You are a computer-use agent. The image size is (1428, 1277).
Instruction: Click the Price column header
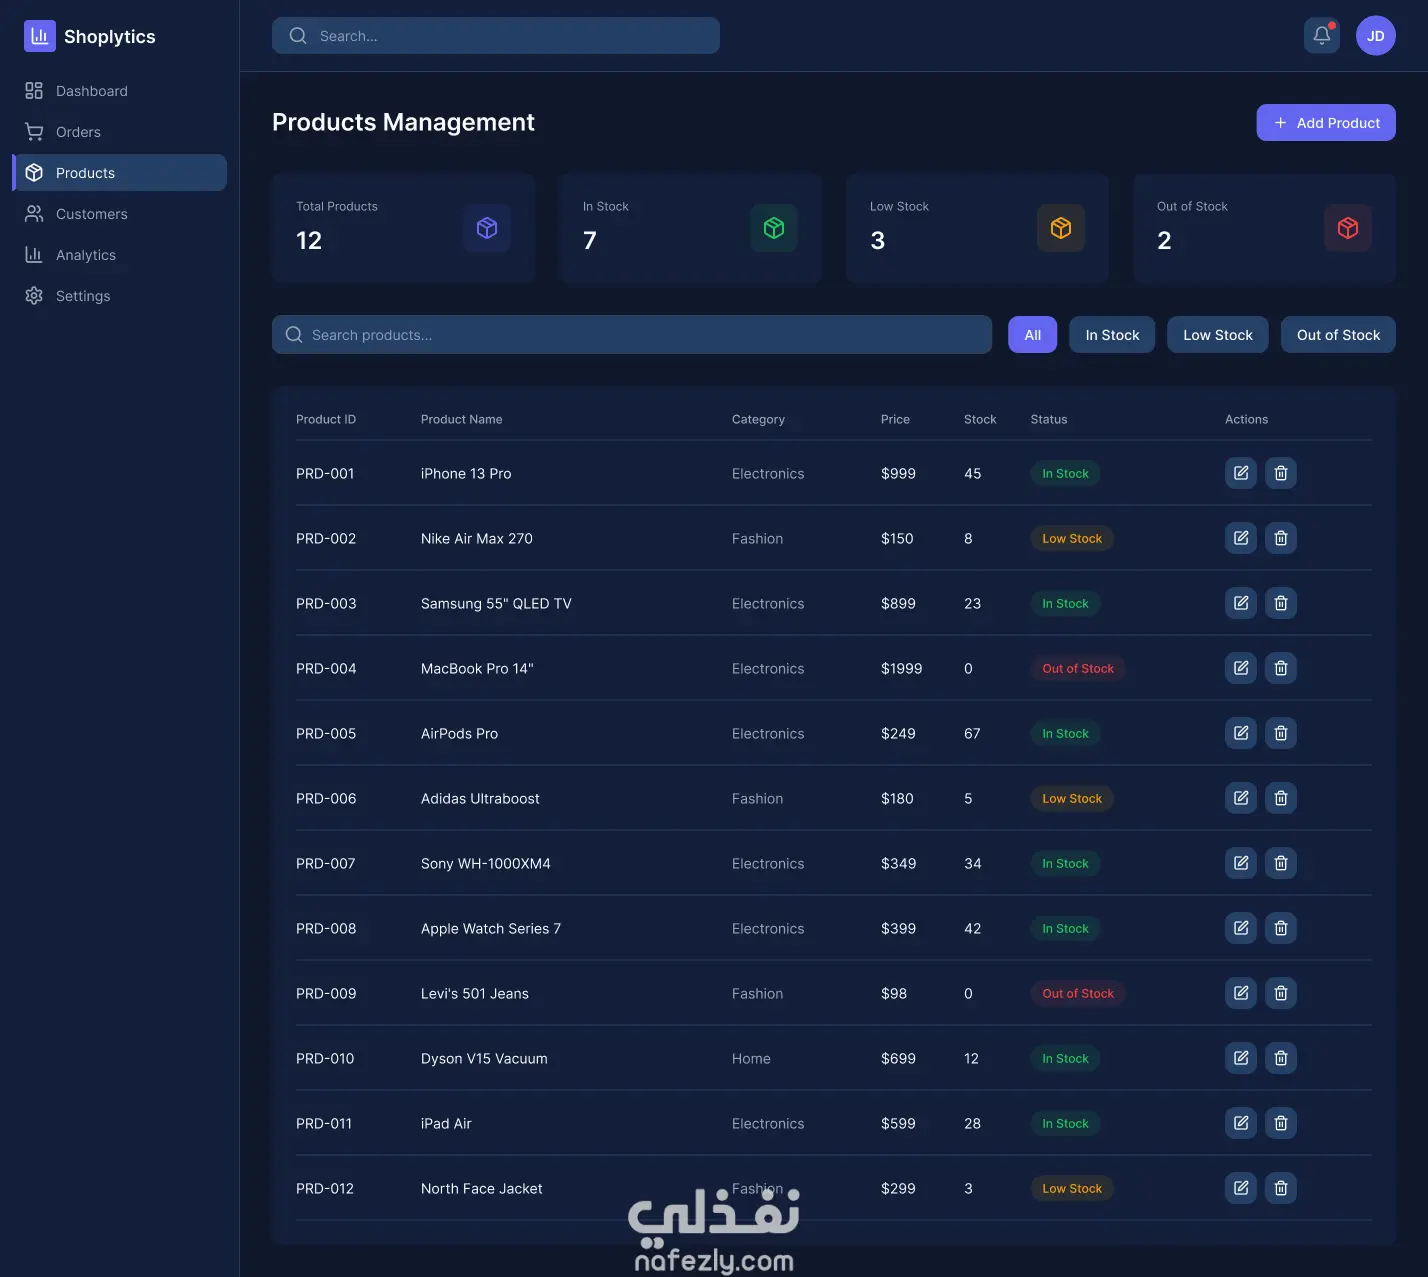(895, 420)
